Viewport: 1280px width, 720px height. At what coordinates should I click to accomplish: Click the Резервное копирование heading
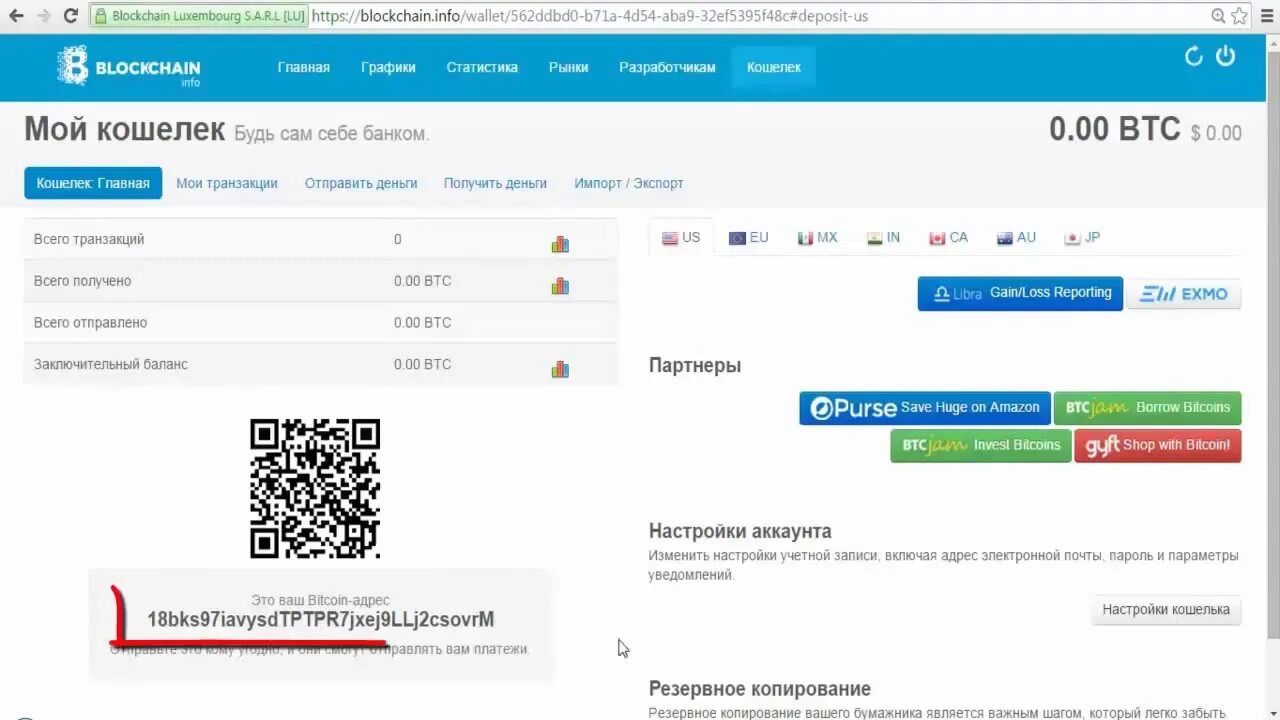tap(760, 689)
